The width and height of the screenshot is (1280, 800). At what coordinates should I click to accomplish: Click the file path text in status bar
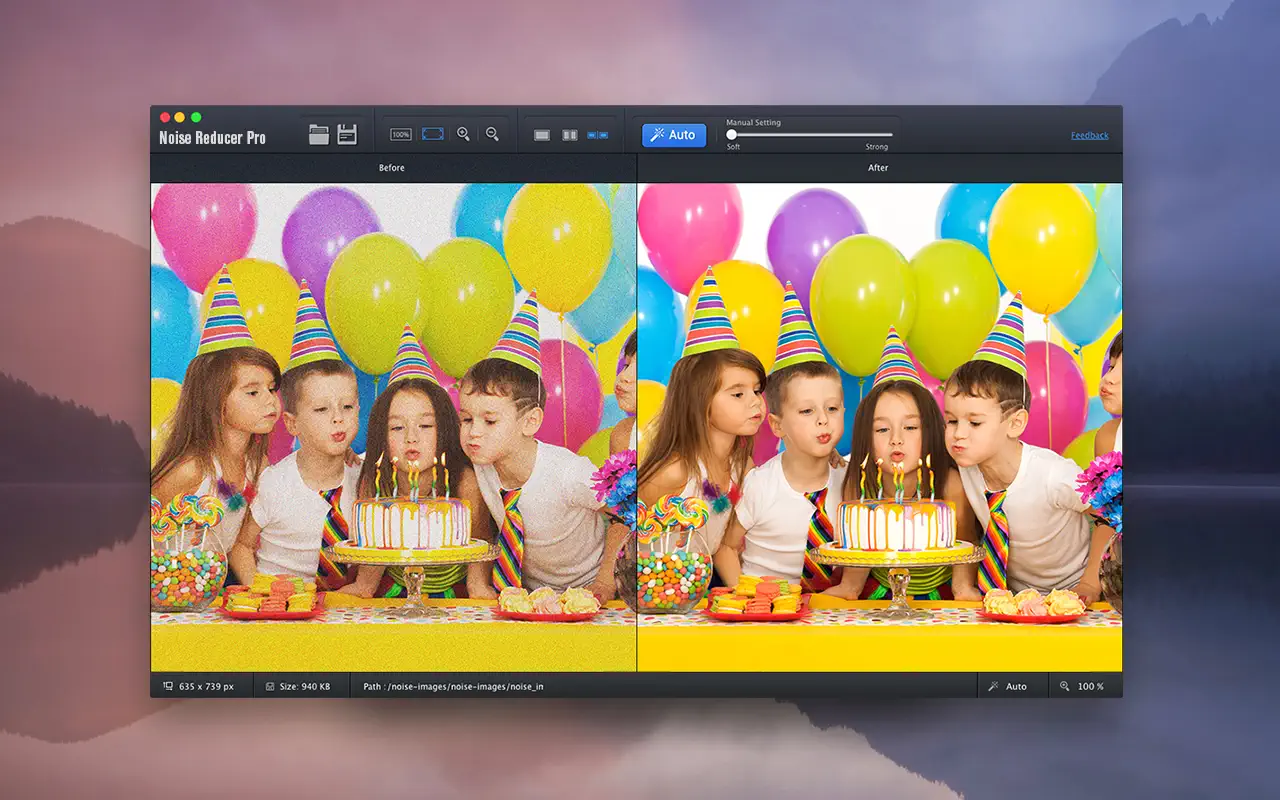coord(453,686)
